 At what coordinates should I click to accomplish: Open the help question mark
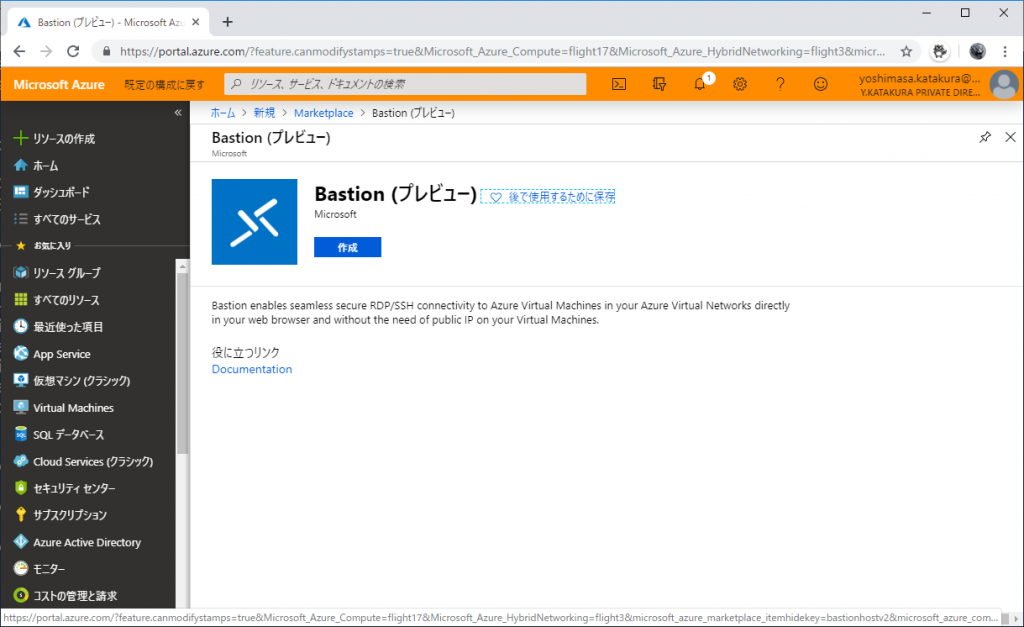pos(780,84)
